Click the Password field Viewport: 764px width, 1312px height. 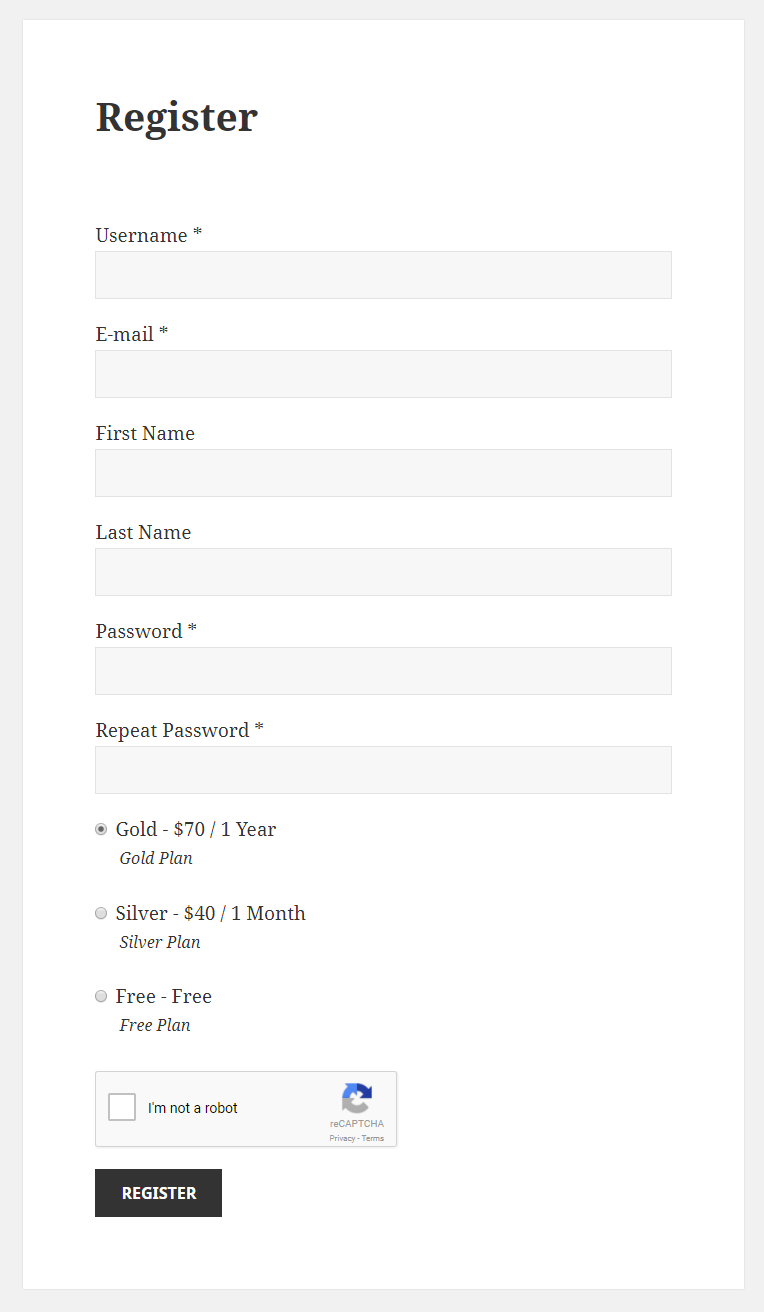383,671
